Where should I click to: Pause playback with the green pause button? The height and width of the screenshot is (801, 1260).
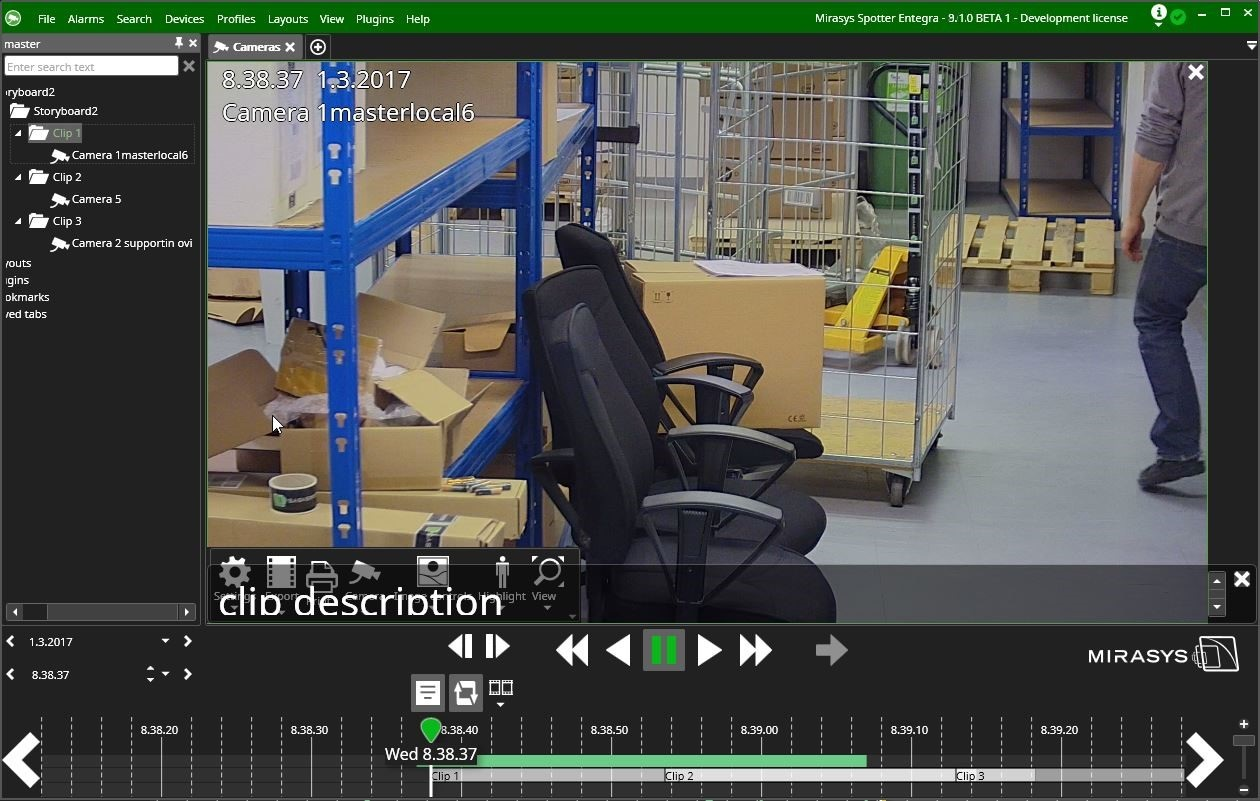coord(663,650)
